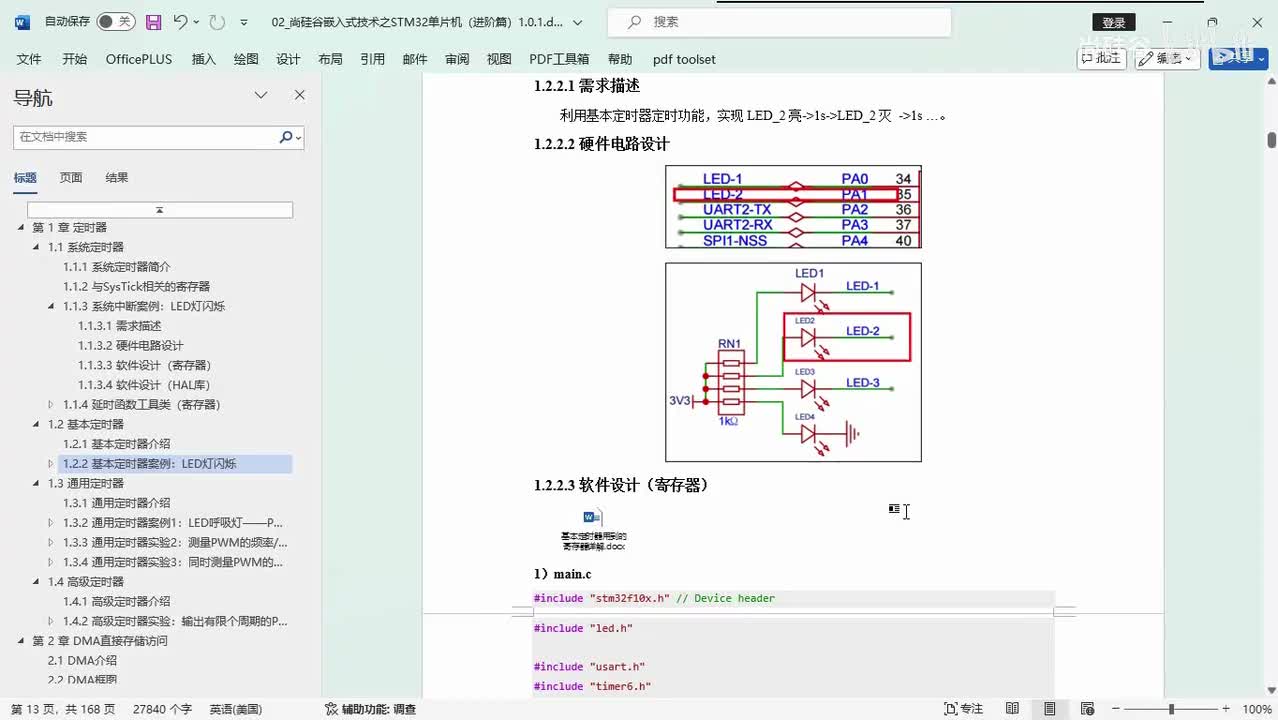Collapse 1.1.3 系统中断案例 heading
Viewport: 1278px width, 720px height.
click(51, 306)
